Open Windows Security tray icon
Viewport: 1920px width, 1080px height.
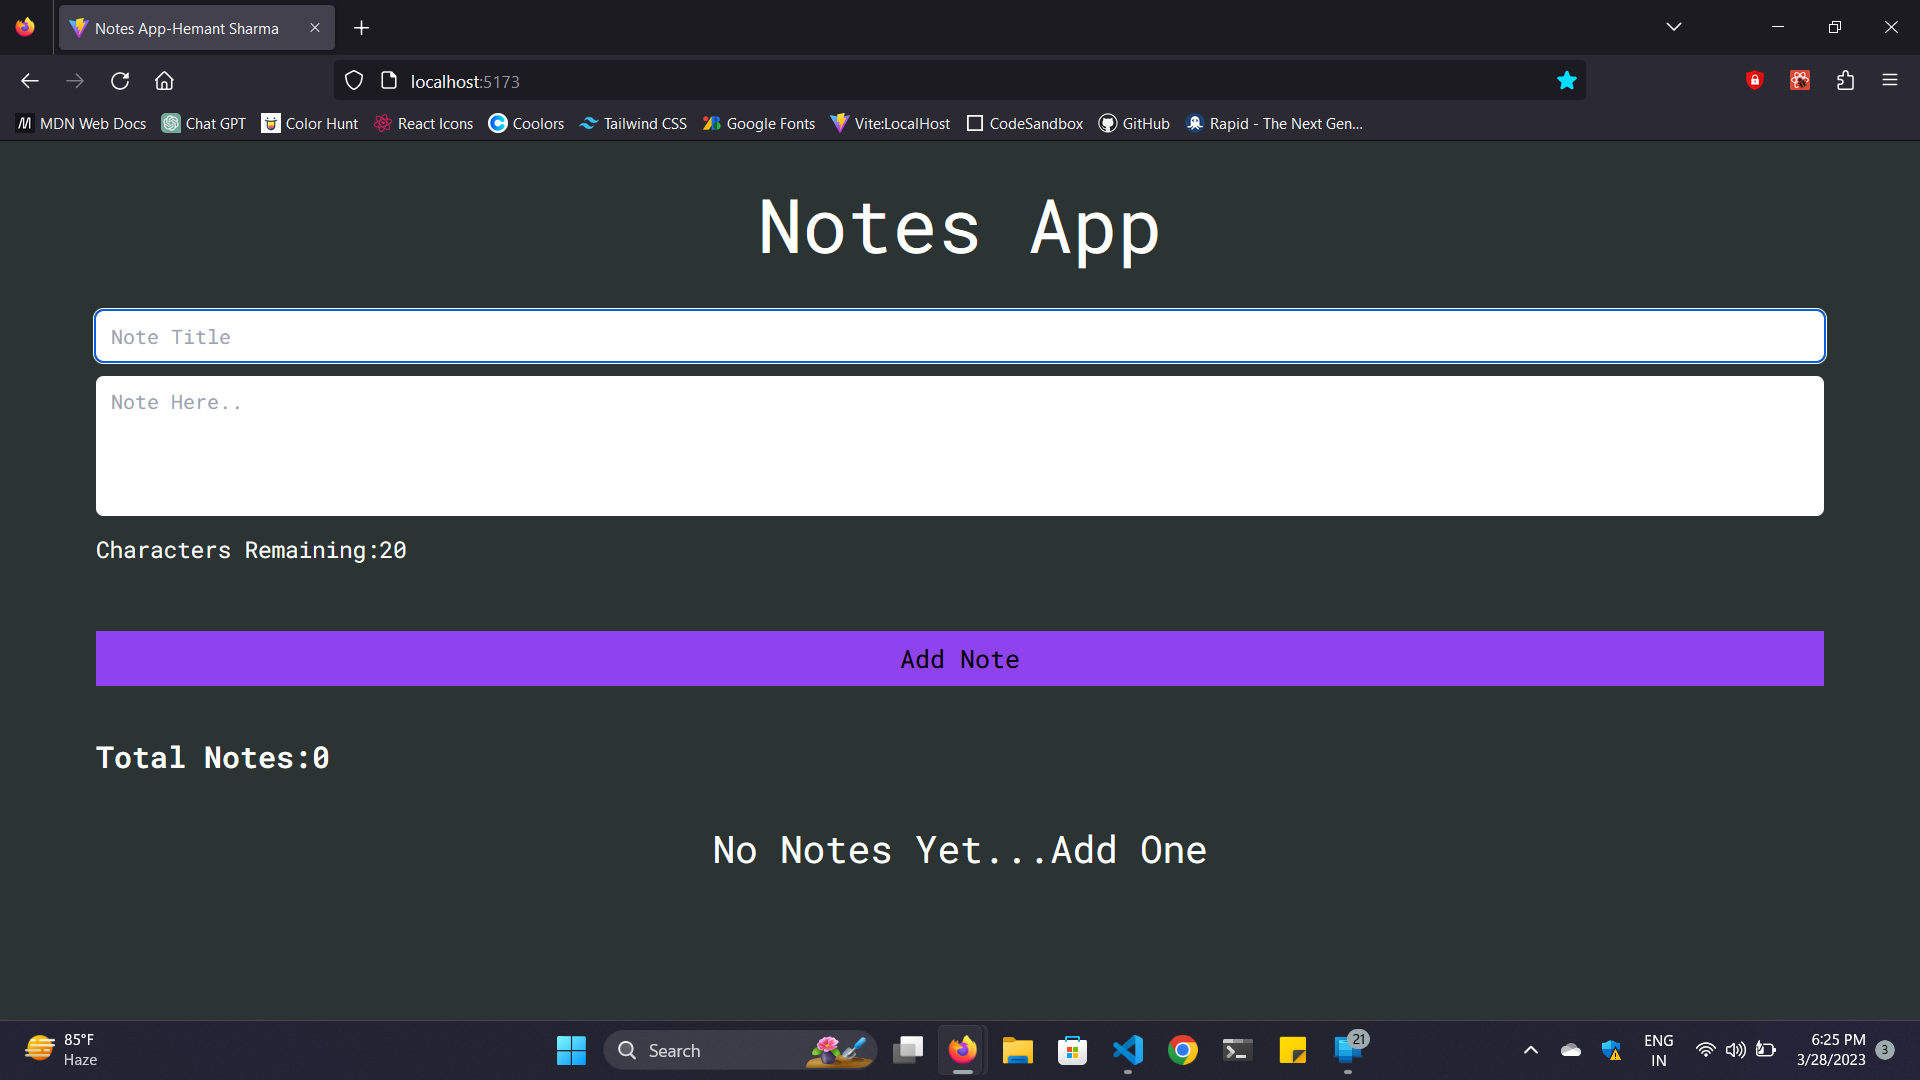point(1611,1050)
